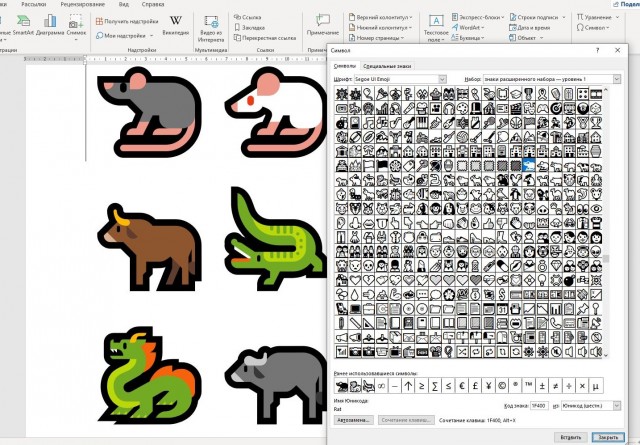
Task: Expand Верхний колонтитул header menu
Action: point(381,17)
